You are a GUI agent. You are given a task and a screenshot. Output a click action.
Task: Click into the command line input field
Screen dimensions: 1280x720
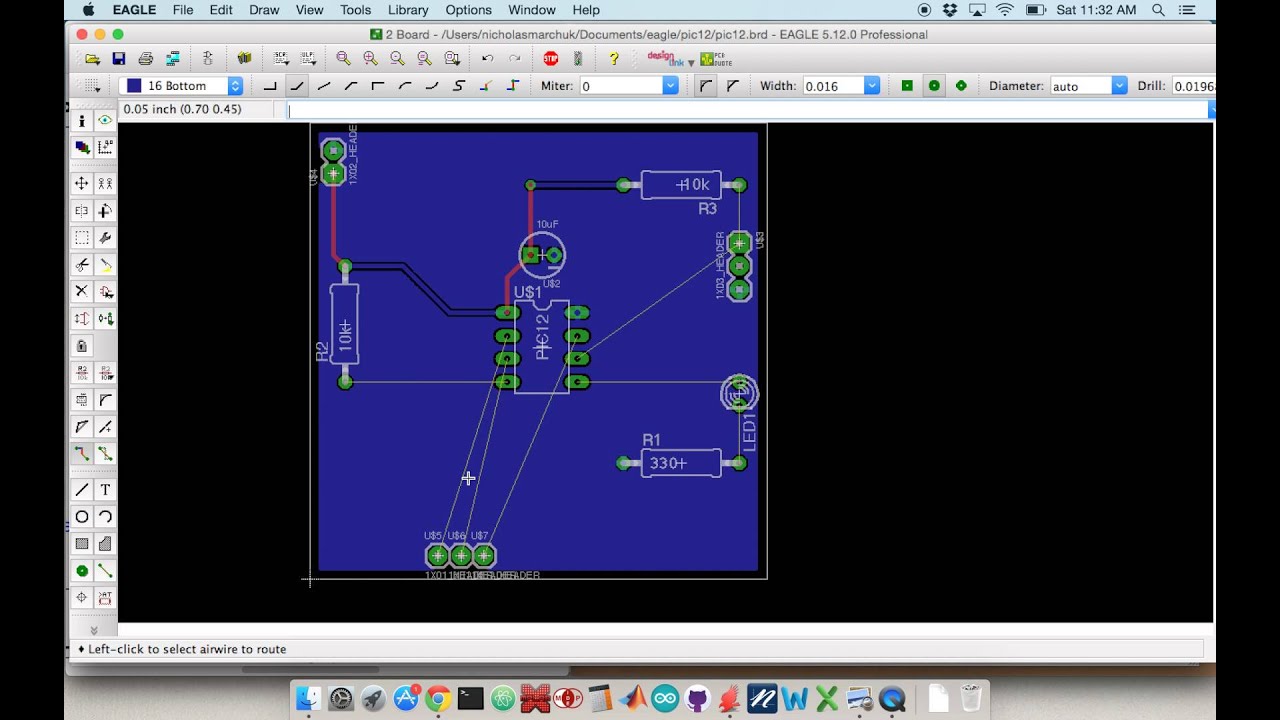tap(747, 110)
